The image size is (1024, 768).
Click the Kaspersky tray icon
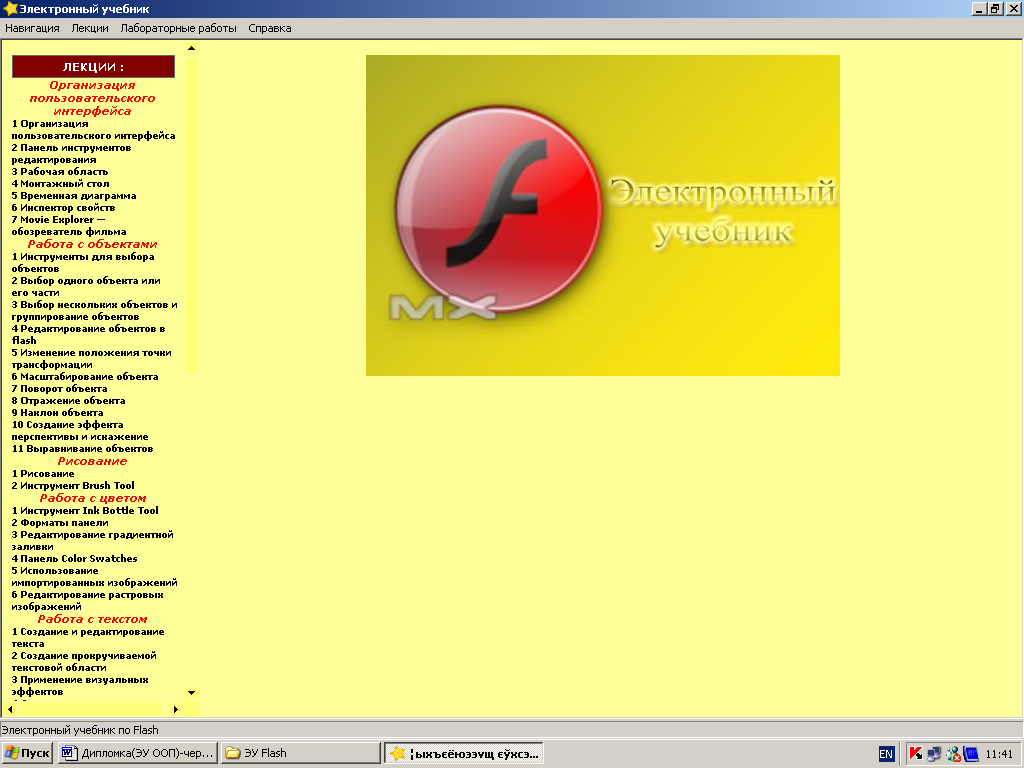(916, 754)
